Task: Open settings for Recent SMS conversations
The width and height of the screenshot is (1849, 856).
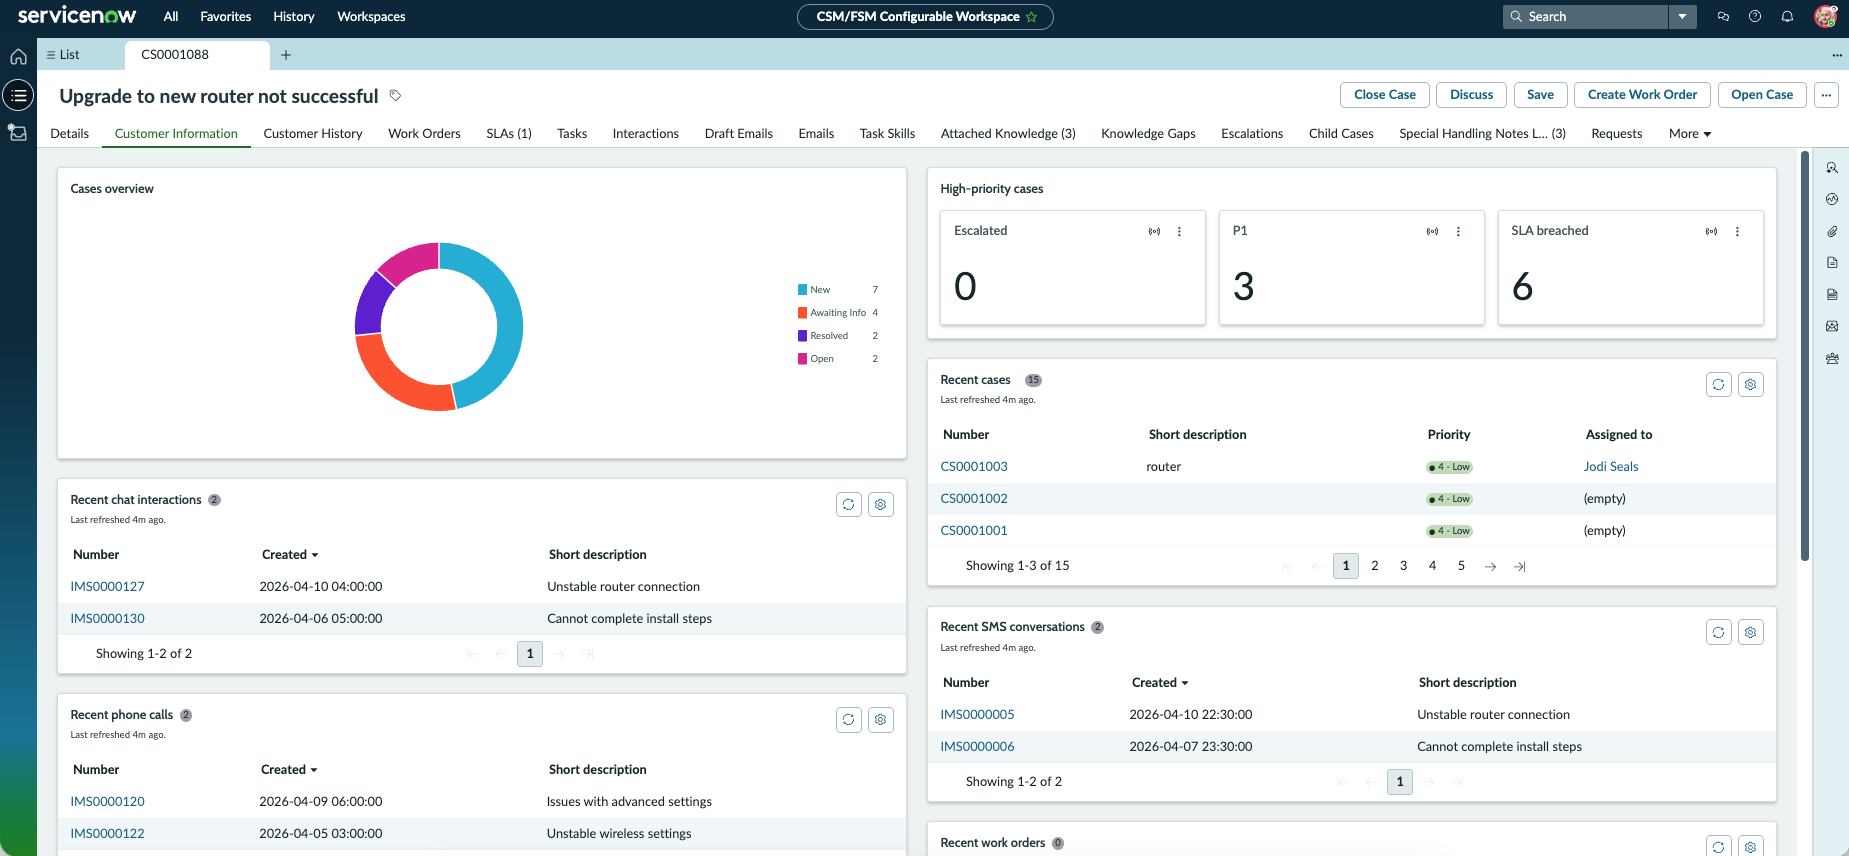Action: click(x=1751, y=632)
